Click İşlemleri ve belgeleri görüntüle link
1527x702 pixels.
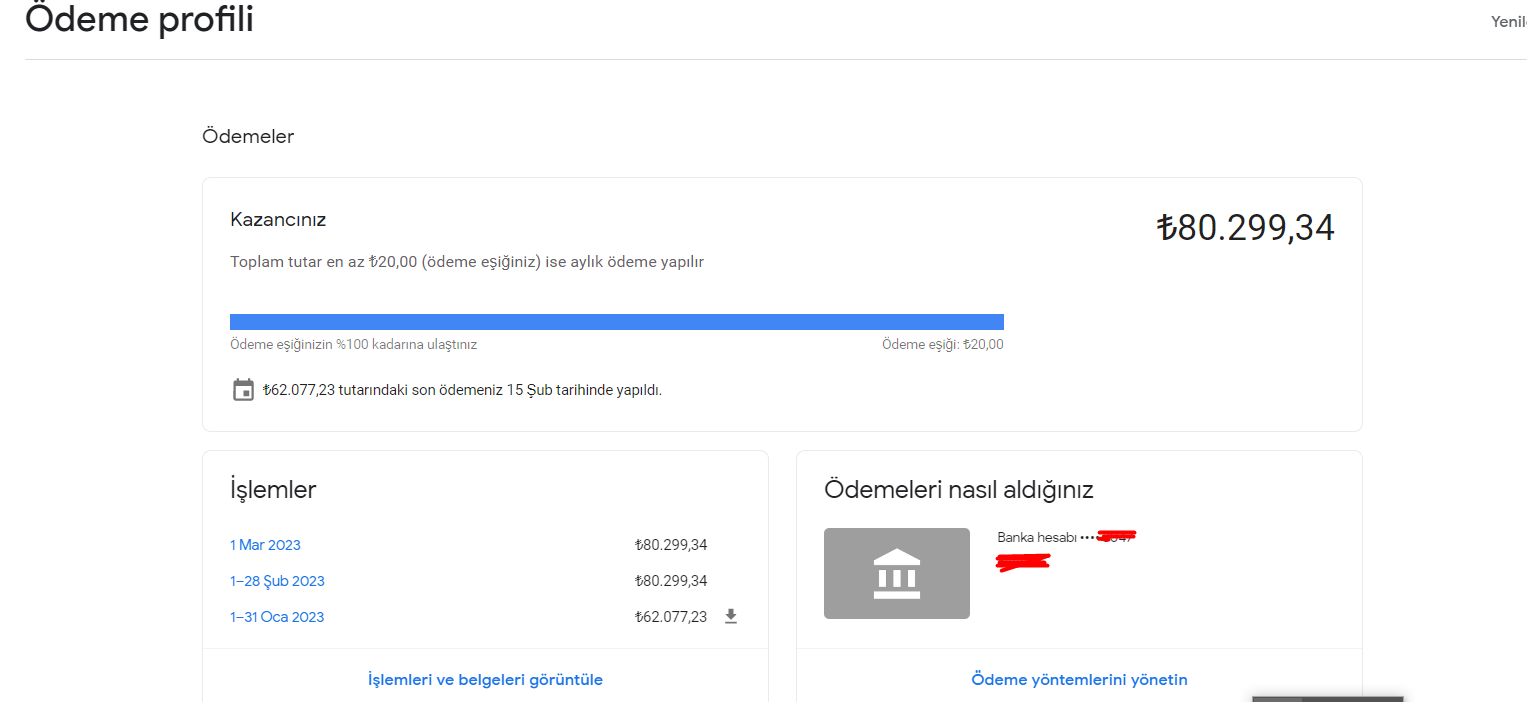point(485,680)
